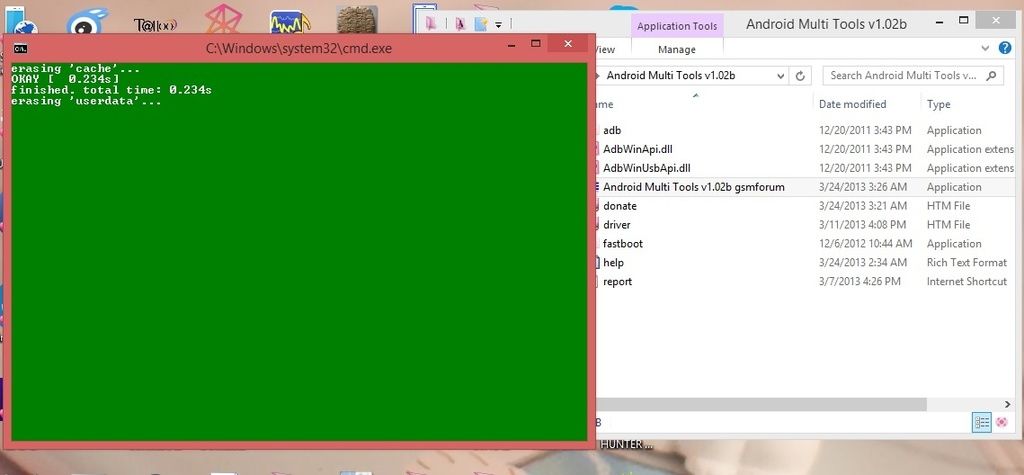Click the Help question mark icon
This screenshot has width=1024, height=475.
[x=1005, y=49]
